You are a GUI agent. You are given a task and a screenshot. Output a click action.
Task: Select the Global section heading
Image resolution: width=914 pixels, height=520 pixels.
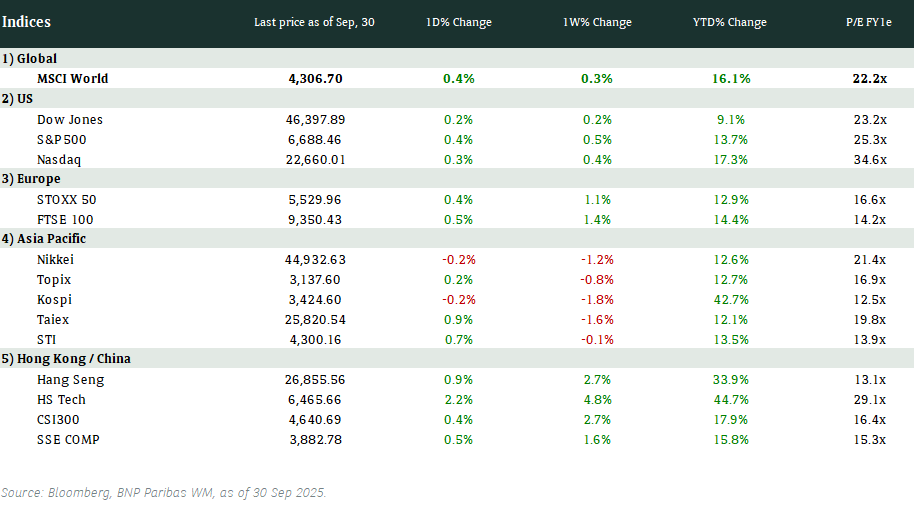pos(30,59)
